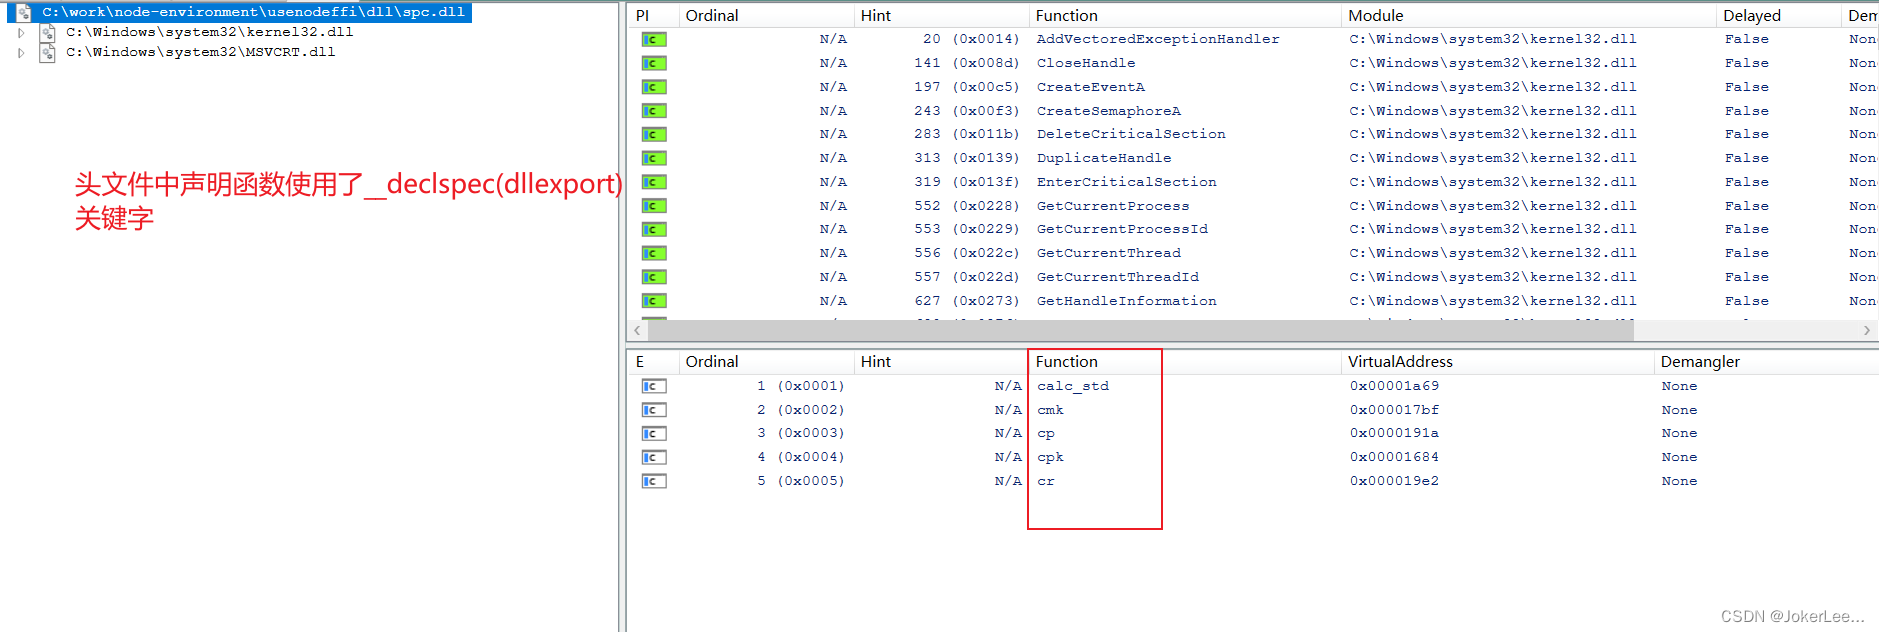Click the imports horizontal scrollbar thumb
Viewport: 1879px width, 632px height.
coord(1140,330)
